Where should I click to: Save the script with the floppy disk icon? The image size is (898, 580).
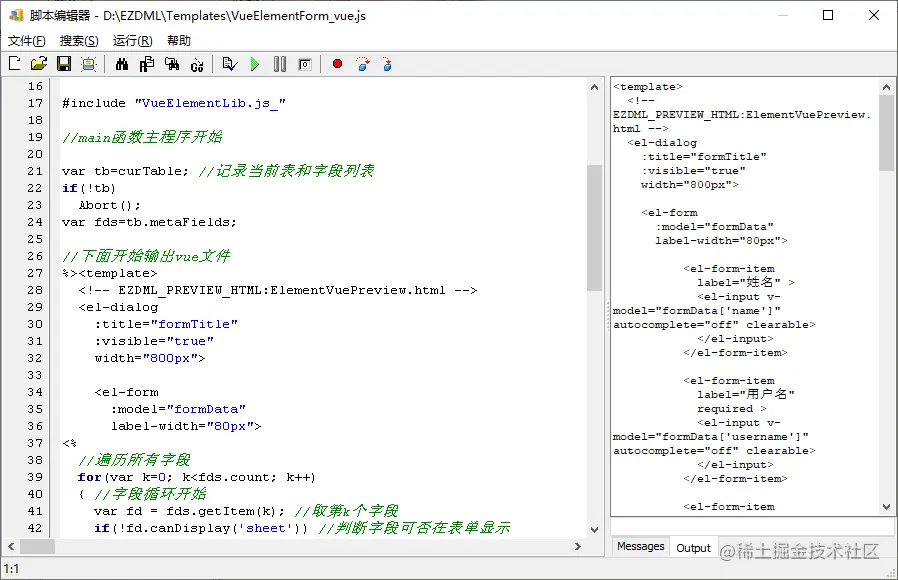point(64,64)
